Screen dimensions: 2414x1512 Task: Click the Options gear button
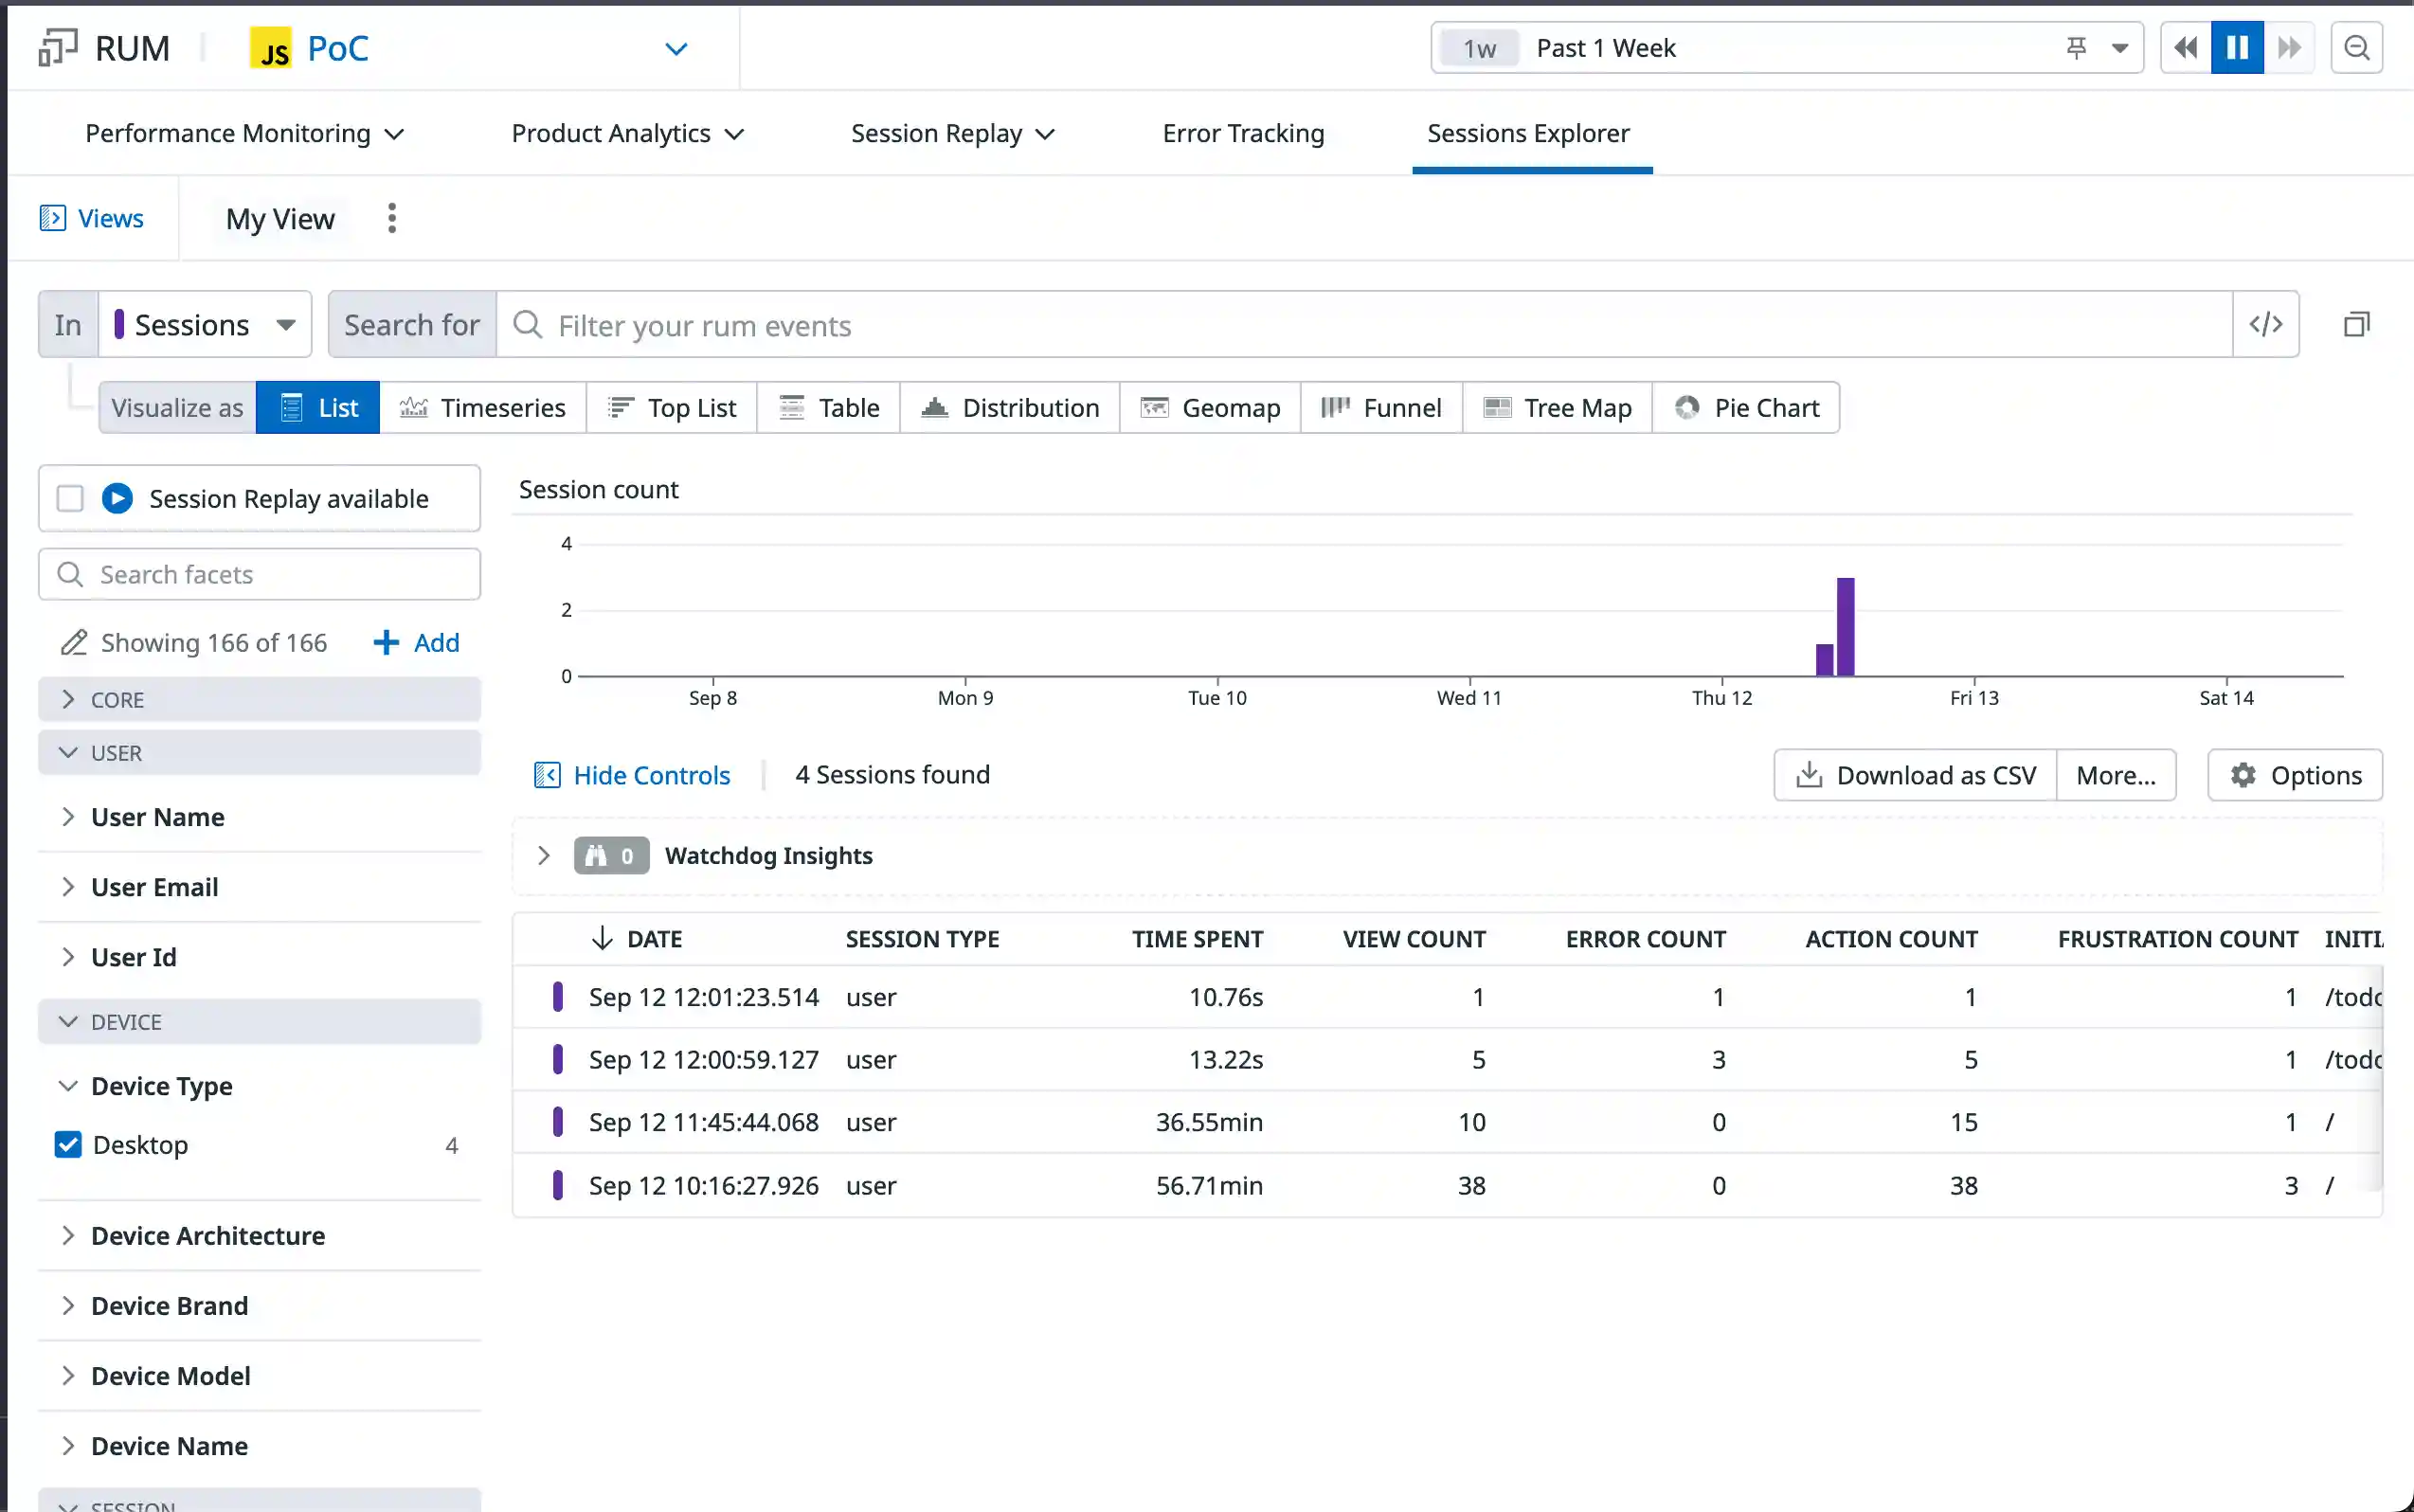click(x=2295, y=775)
